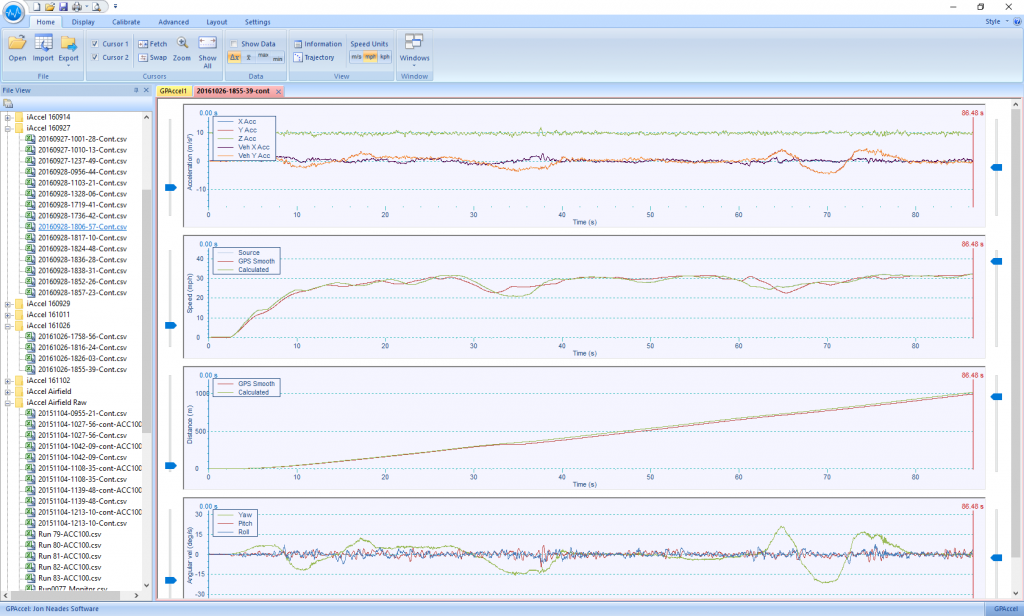Switch to the Calibrate ribbon tab

[126, 21]
